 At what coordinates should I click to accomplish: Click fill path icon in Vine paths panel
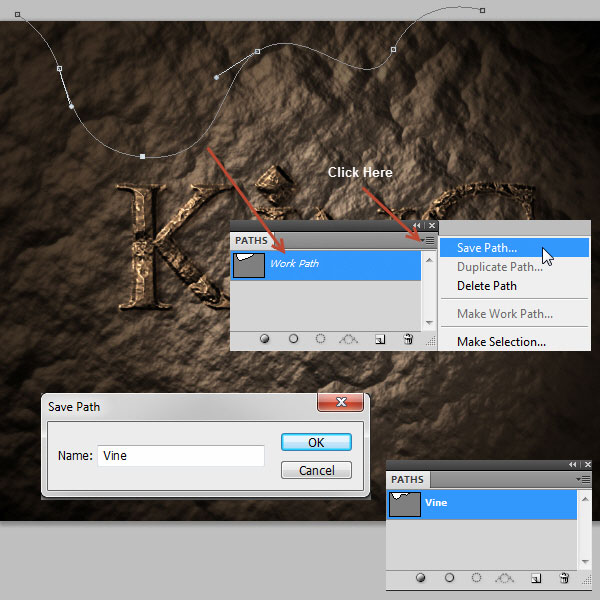pyautogui.click(x=420, y=577)
